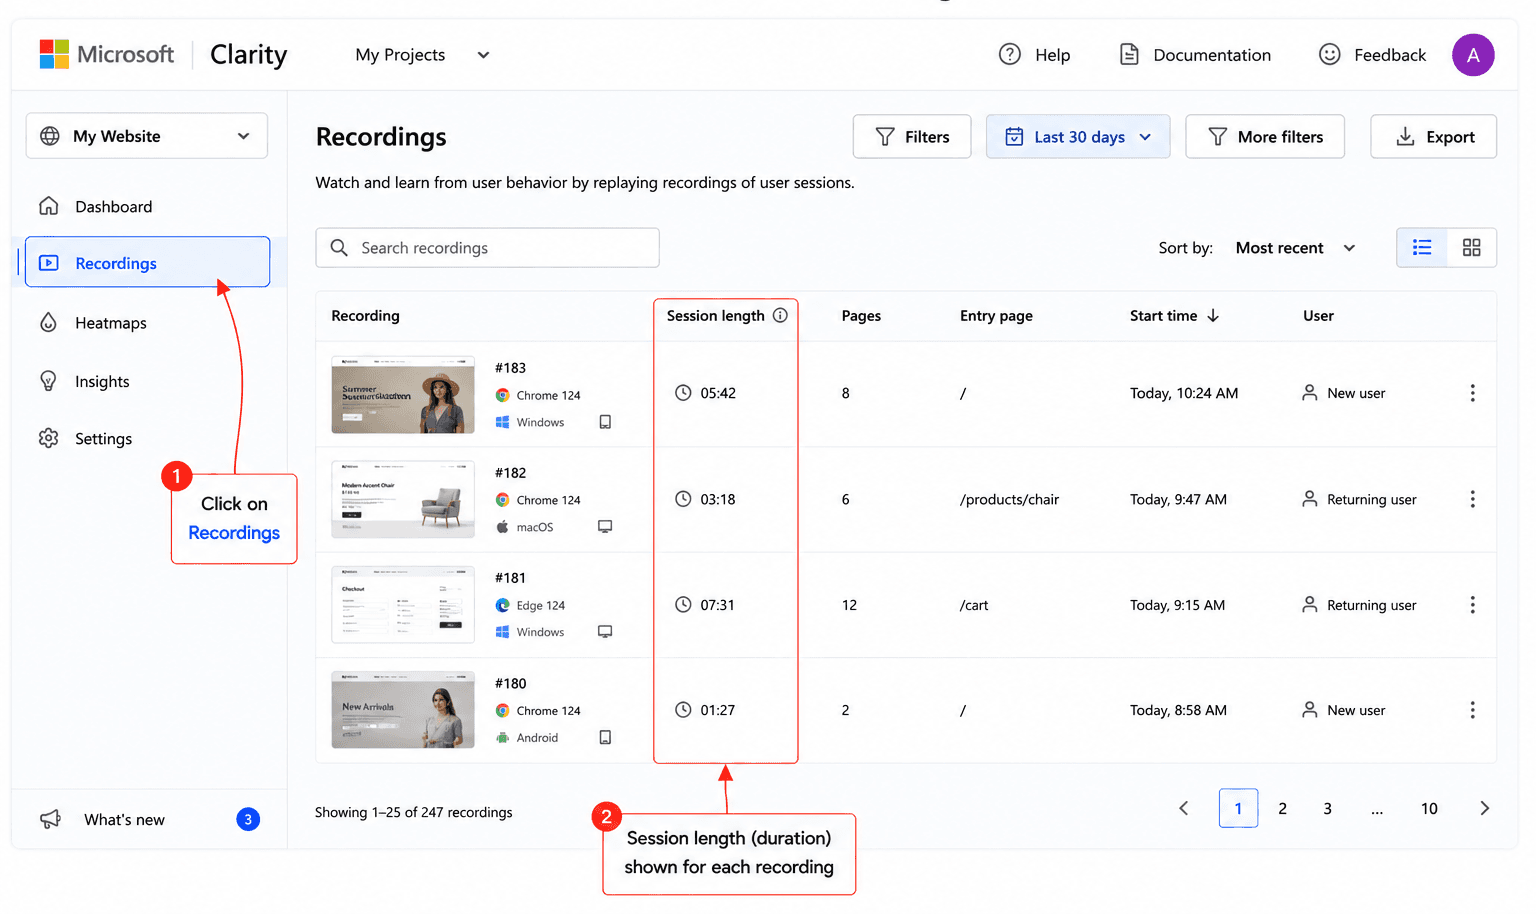Viewport: 1536px width, 914px height.
Task: Open recording #180 New Arrivals thumbnail
Action: 403,710
